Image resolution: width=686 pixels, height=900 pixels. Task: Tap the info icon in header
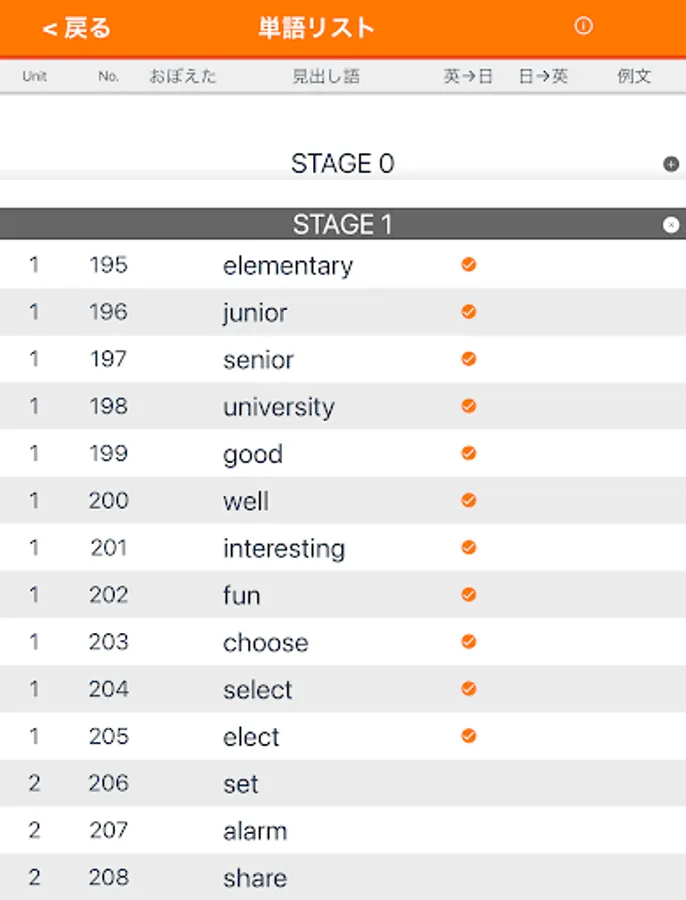[584, 27]
